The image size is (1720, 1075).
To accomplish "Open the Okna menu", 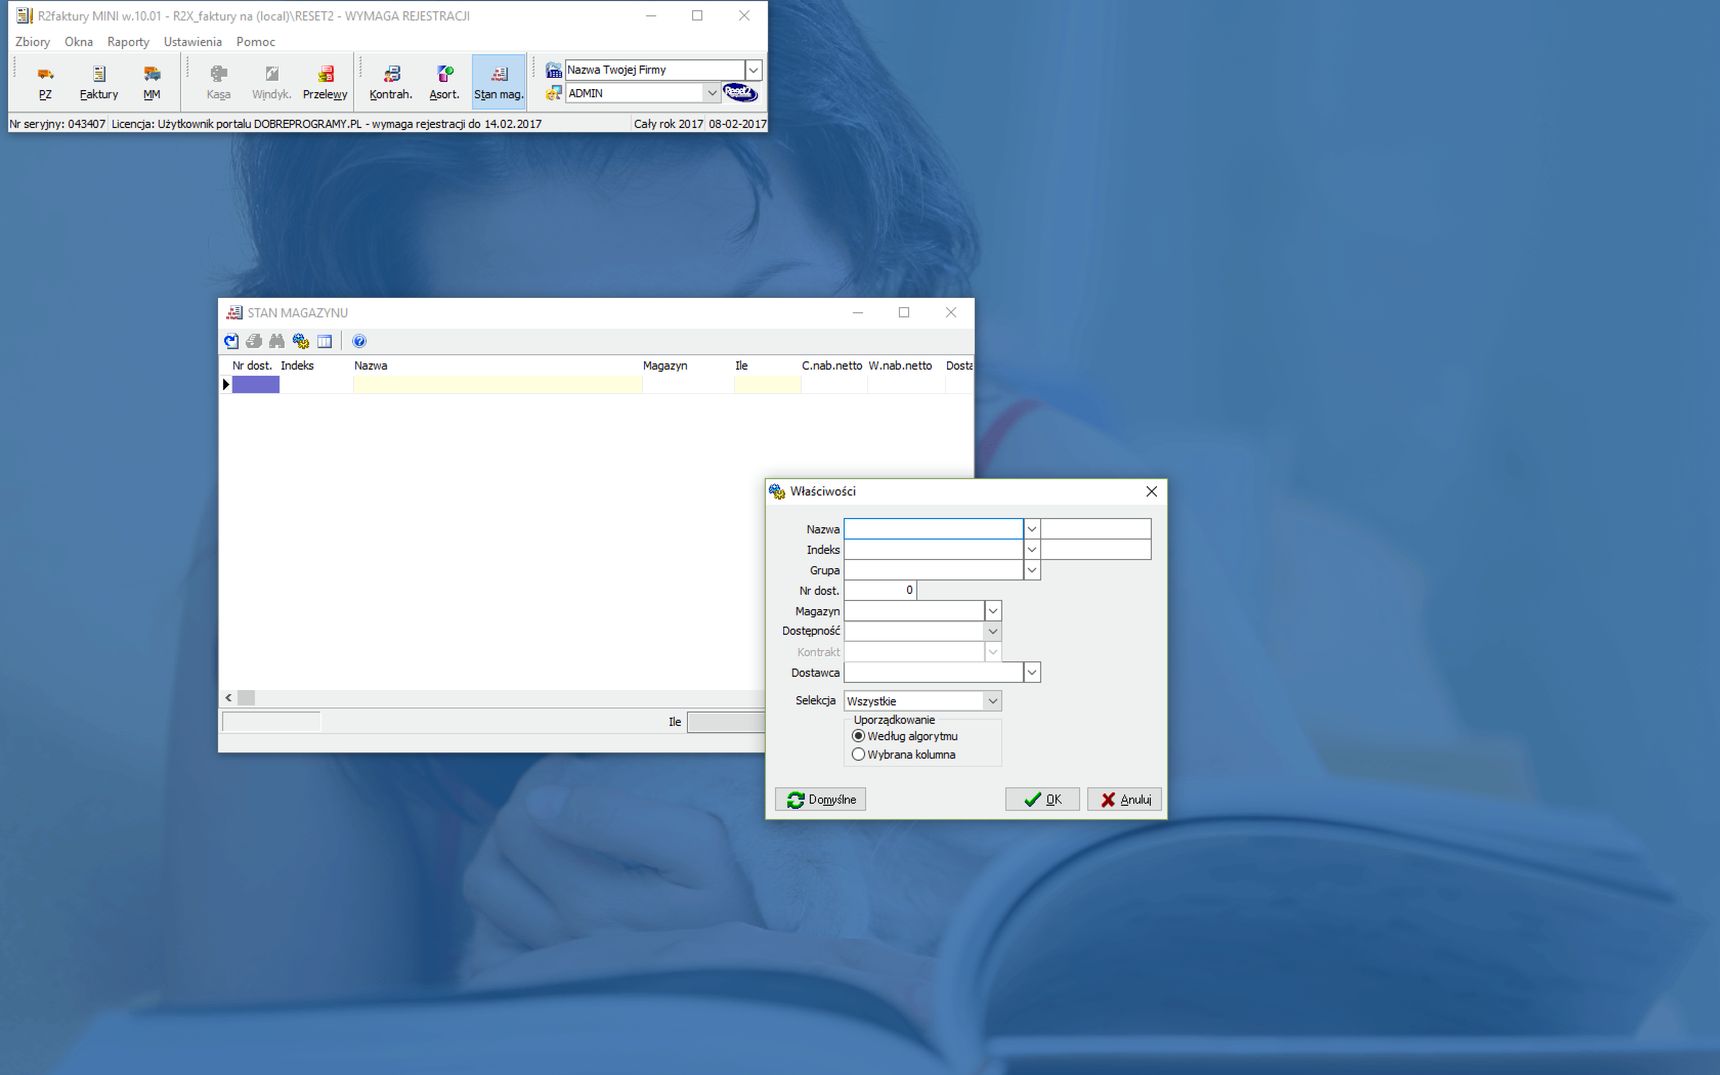I will 79,42.
